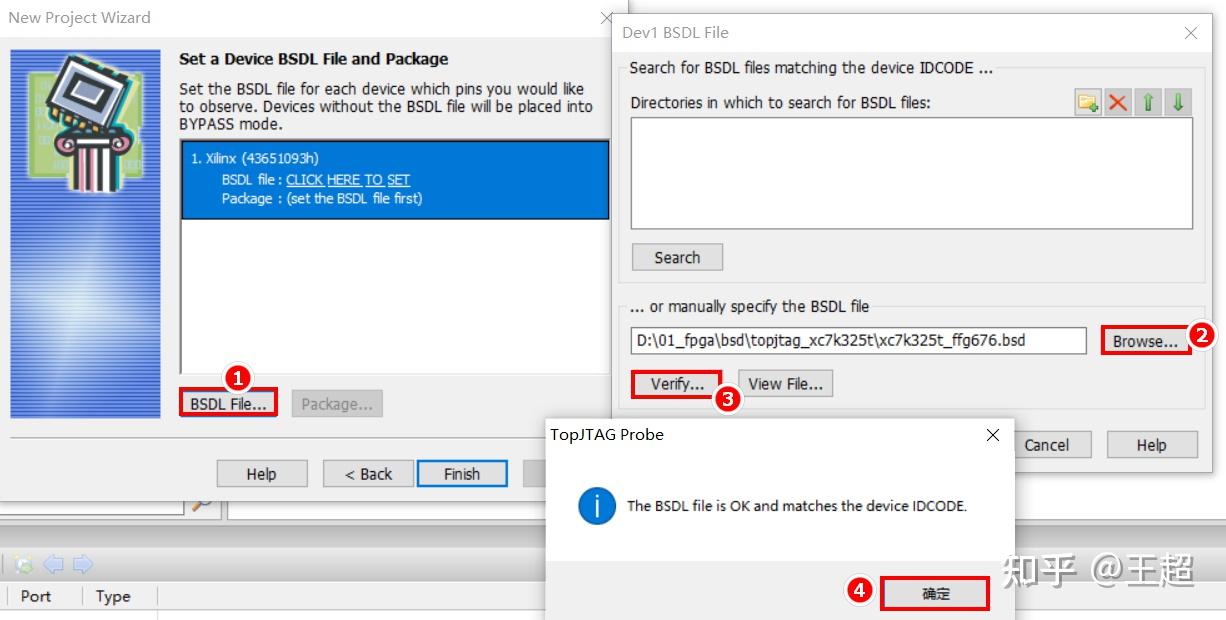The width and height of the screenshot is (1226, 620).
Task: Click the Port column header
Action: click(x=36, y=596)
